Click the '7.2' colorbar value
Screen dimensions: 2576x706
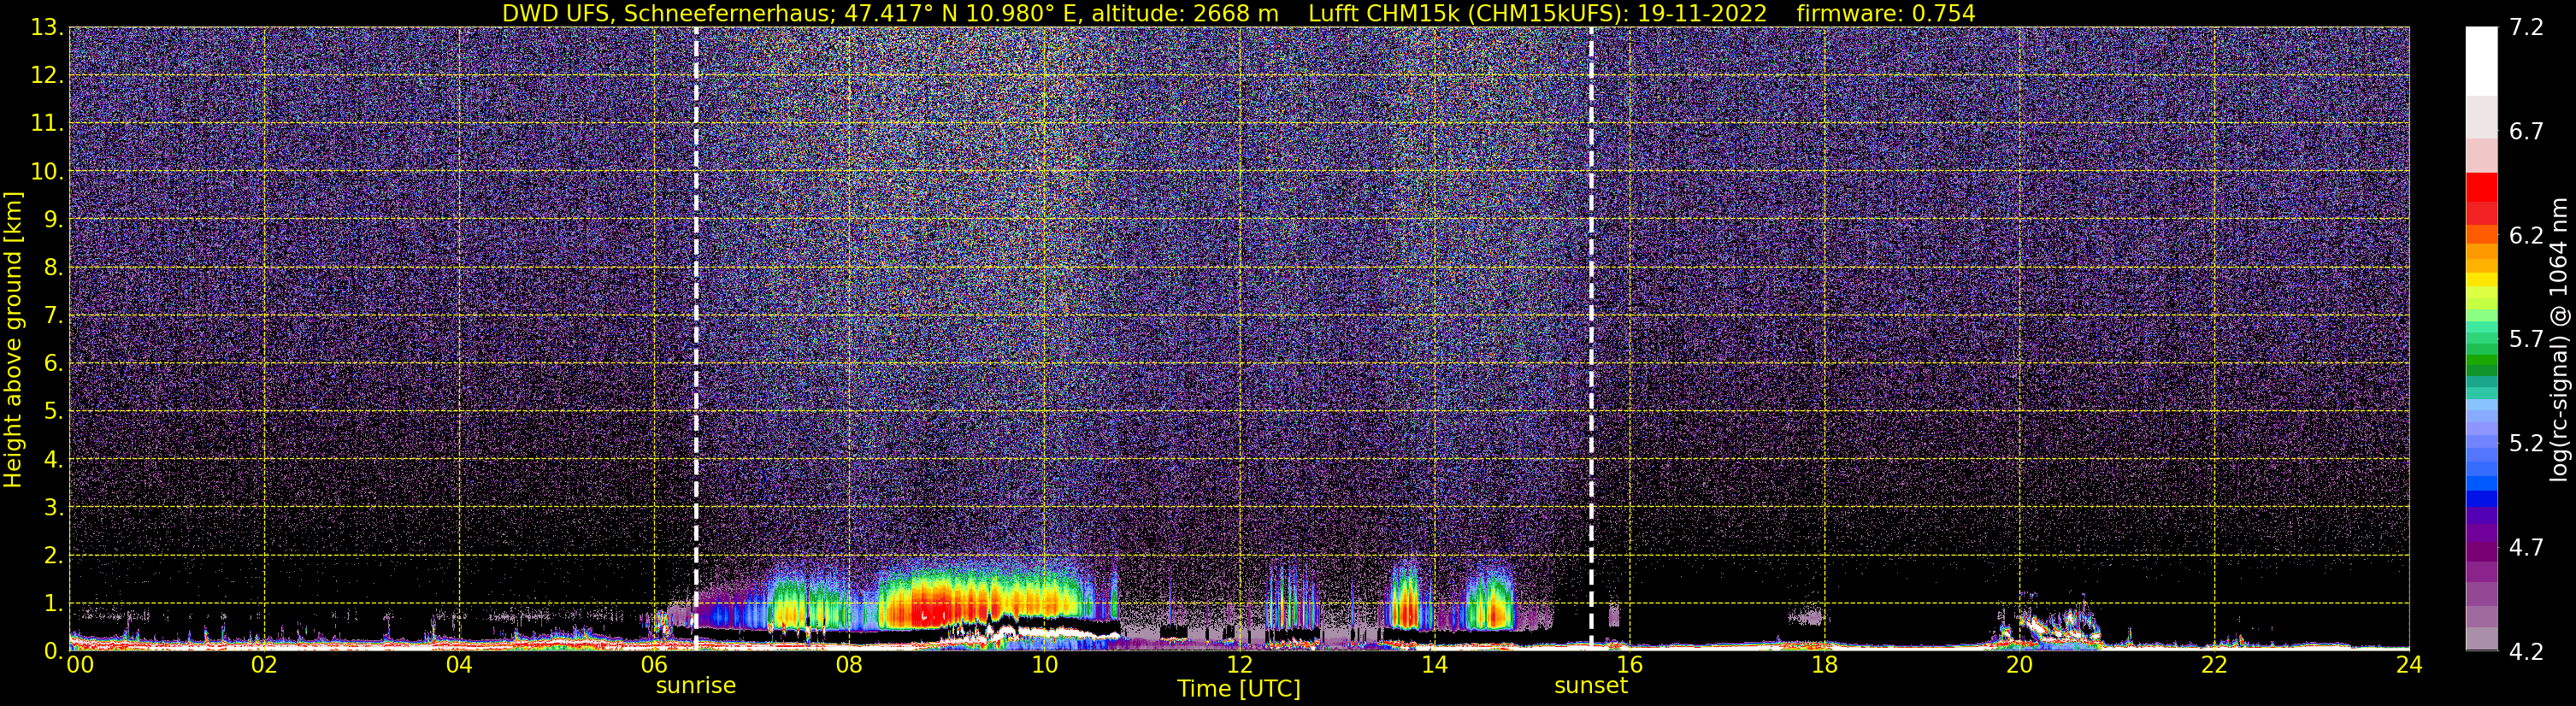[2526, 28]
